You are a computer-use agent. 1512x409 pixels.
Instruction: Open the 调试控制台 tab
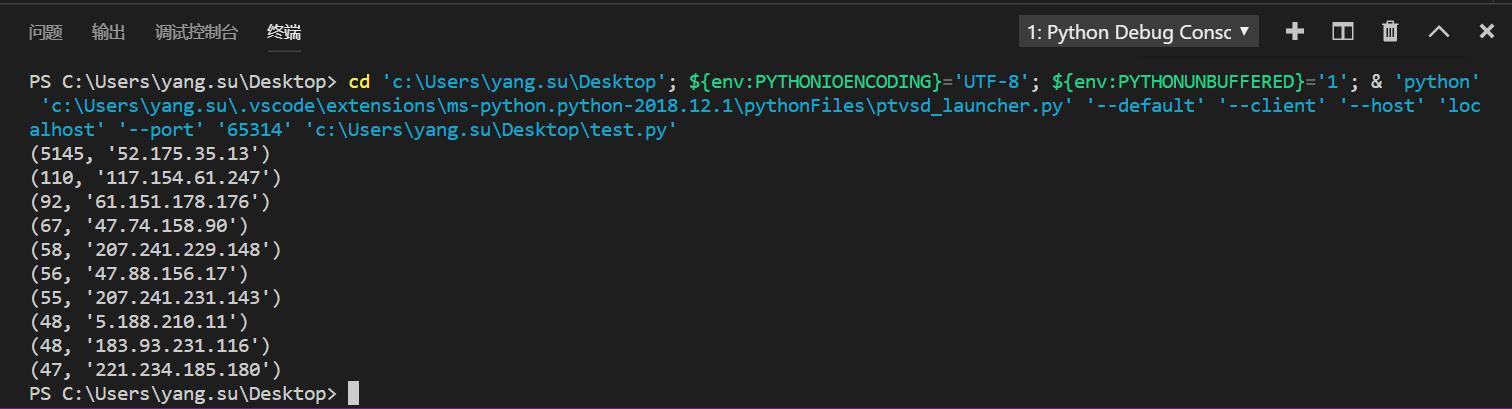[x=196, y=32]
